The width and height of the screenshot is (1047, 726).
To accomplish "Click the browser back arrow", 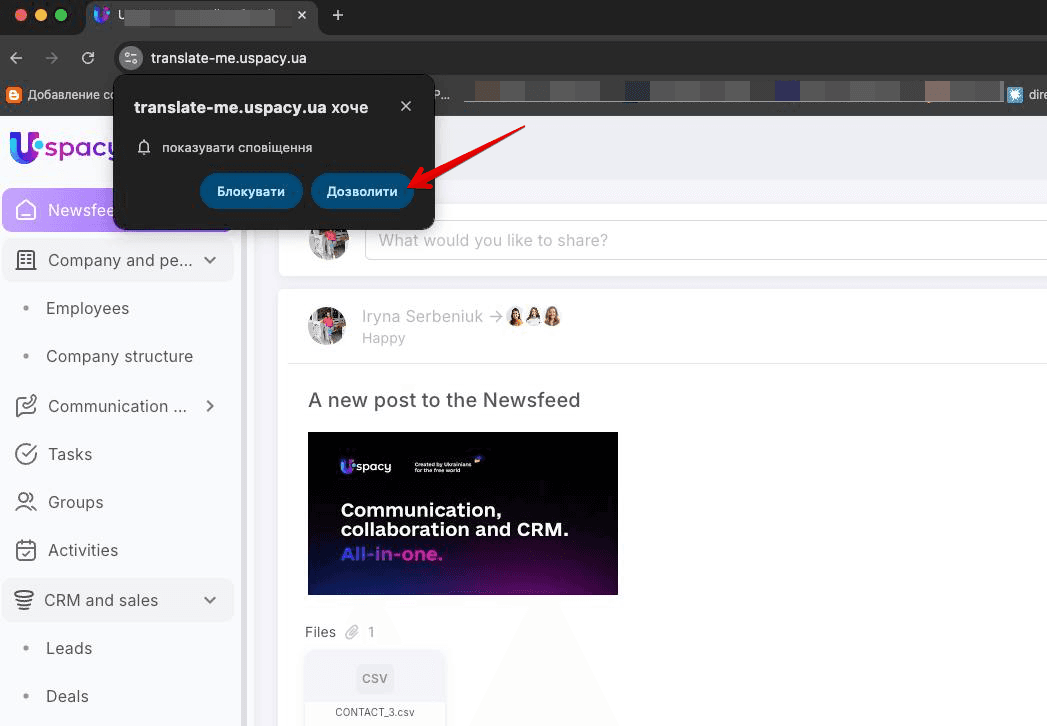I will click(x=16, y=58).
